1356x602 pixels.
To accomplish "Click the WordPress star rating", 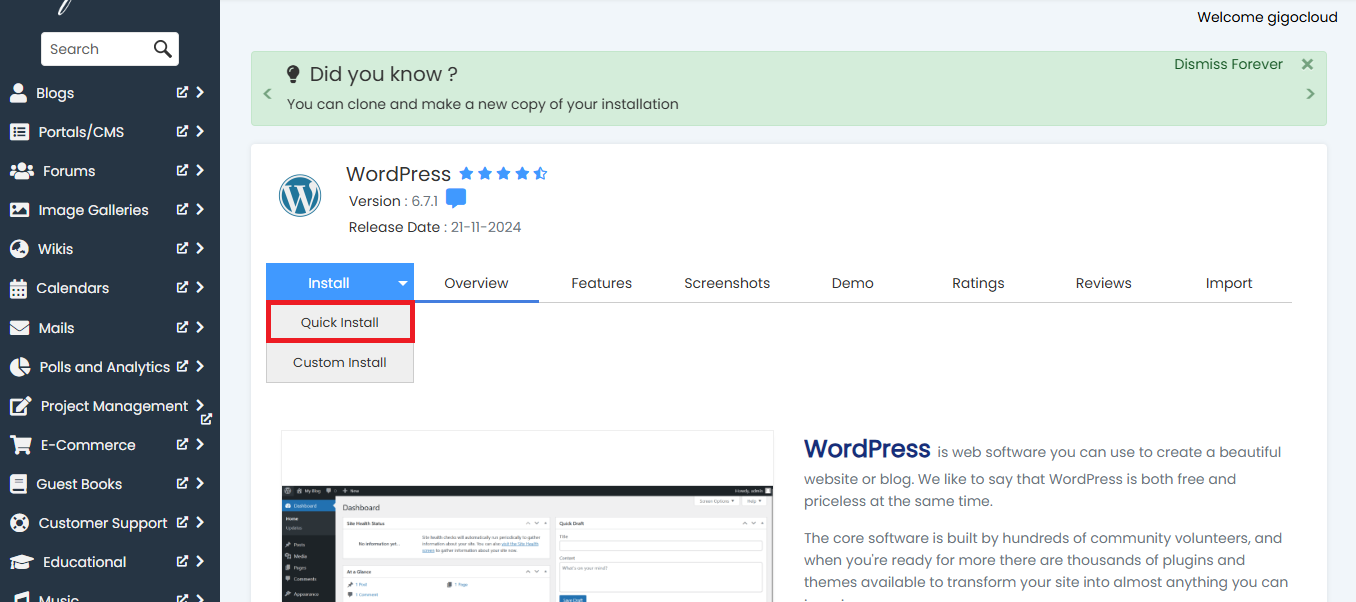I will (x=503, y=173).
